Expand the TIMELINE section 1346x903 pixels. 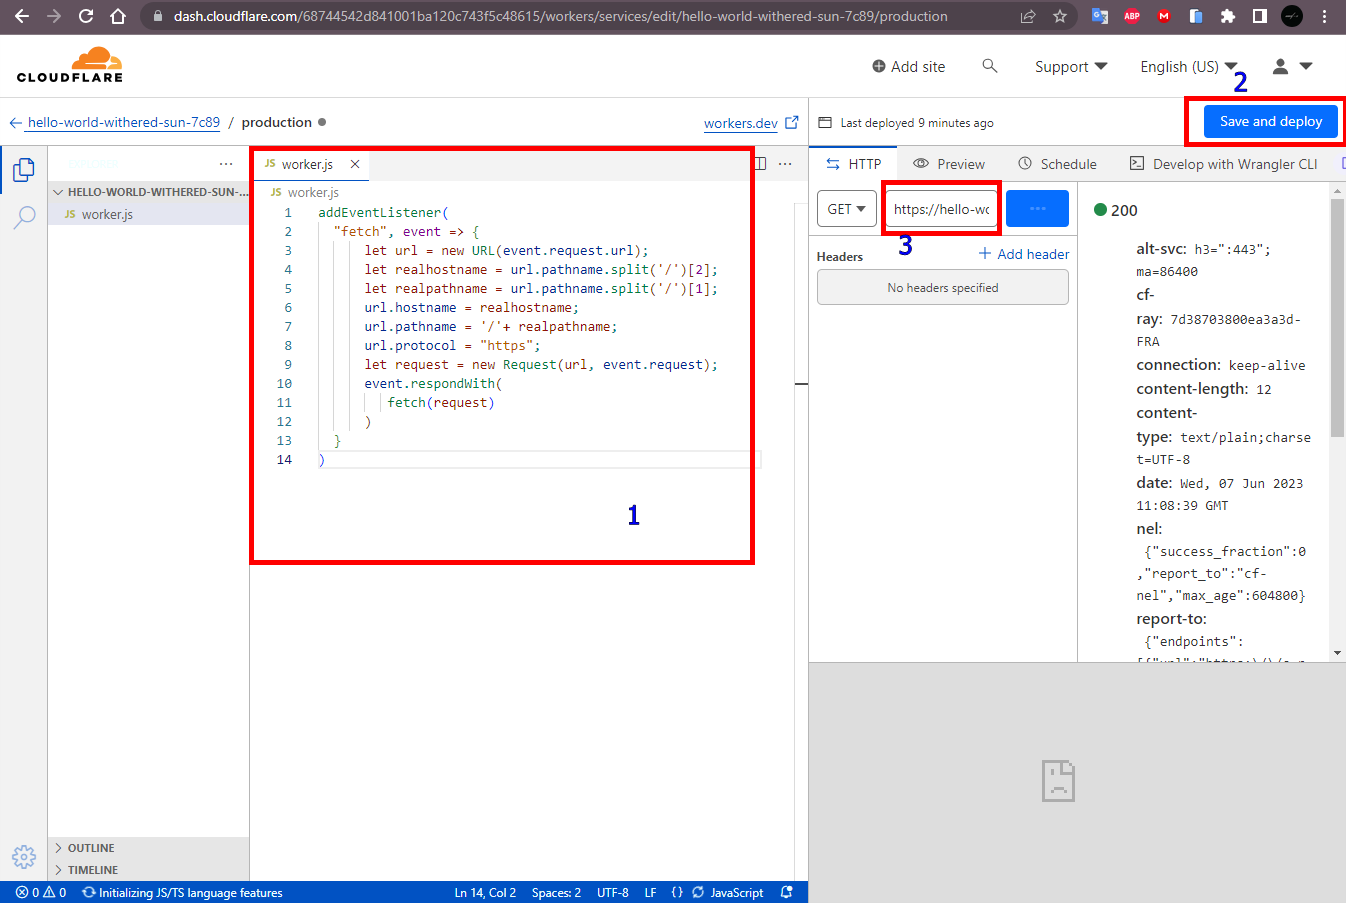coord(148,870)
